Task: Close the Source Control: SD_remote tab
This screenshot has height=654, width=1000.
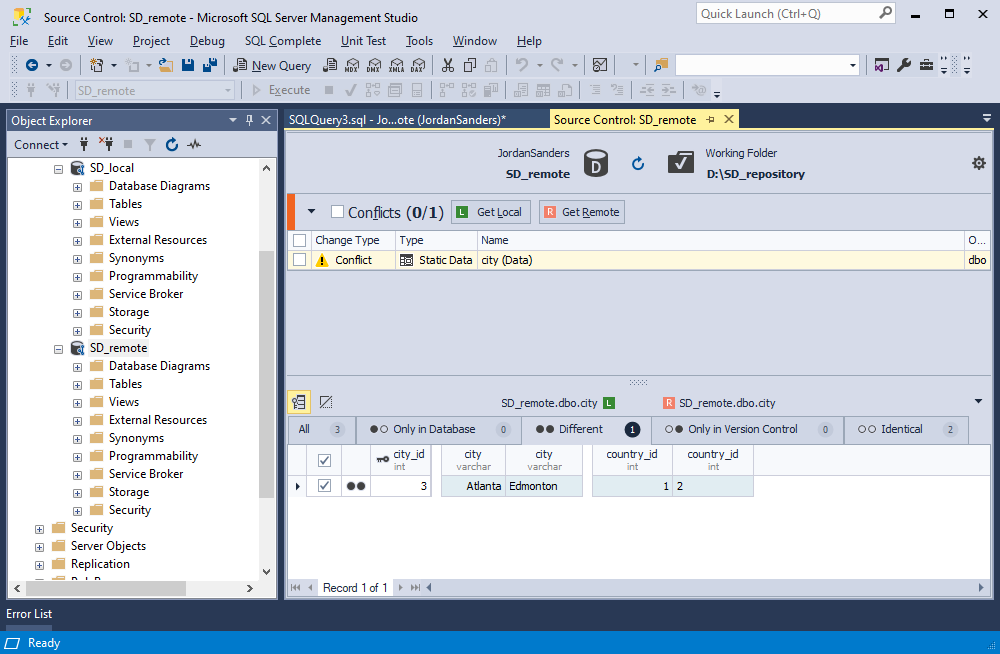Action: (x=729, y=119)
